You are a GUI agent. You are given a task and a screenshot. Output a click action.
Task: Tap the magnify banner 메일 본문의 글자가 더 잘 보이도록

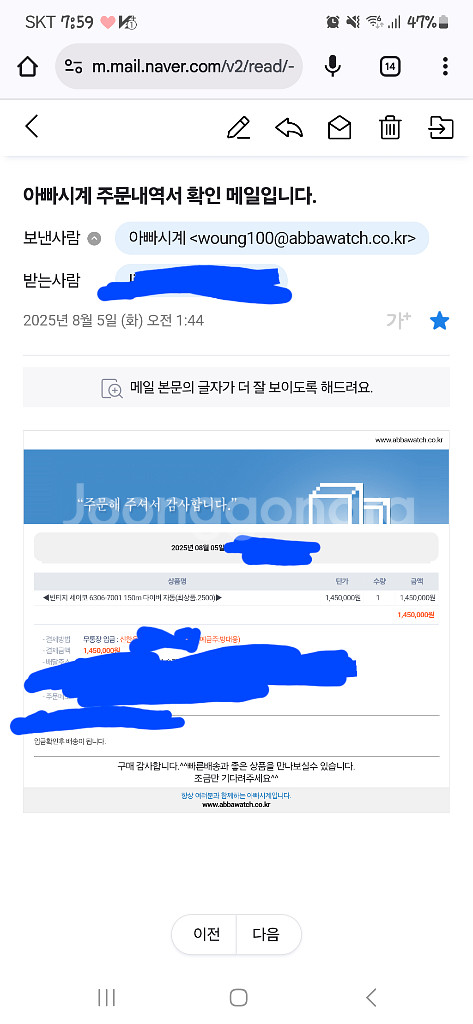pyautogui.click(x=236, y=387)
